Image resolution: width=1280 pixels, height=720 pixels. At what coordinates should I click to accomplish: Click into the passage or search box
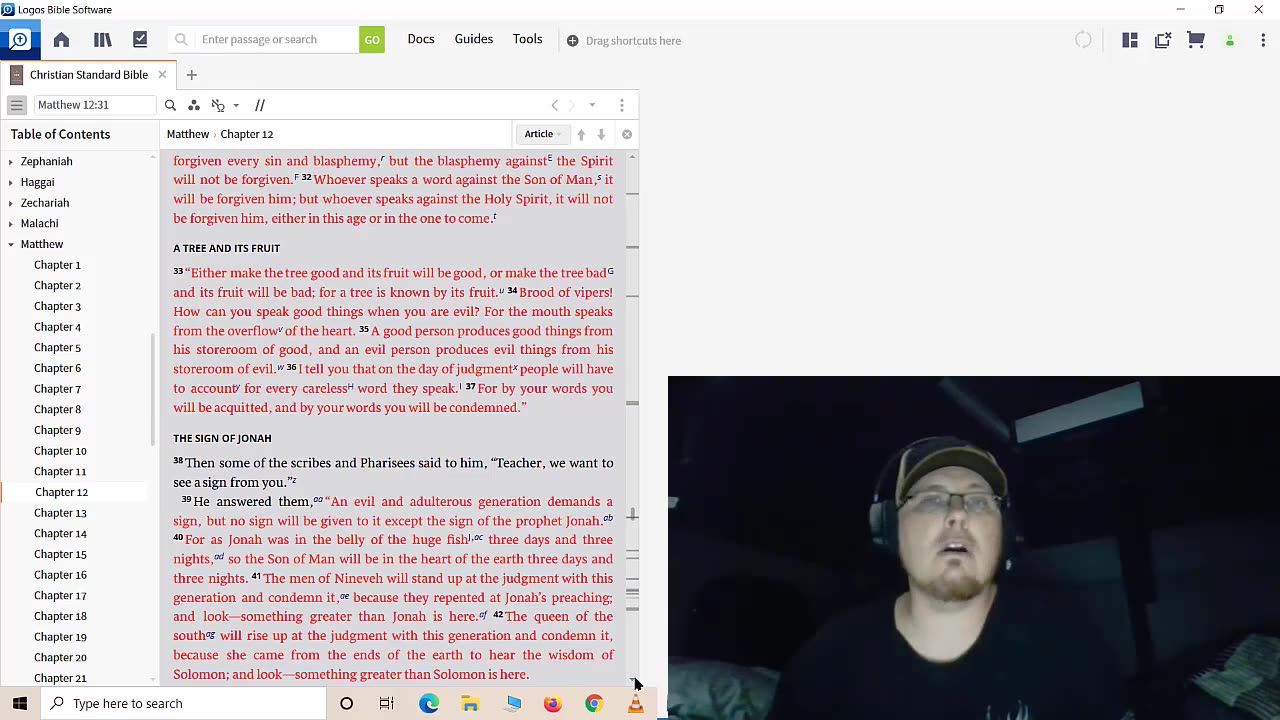[264, 40]
